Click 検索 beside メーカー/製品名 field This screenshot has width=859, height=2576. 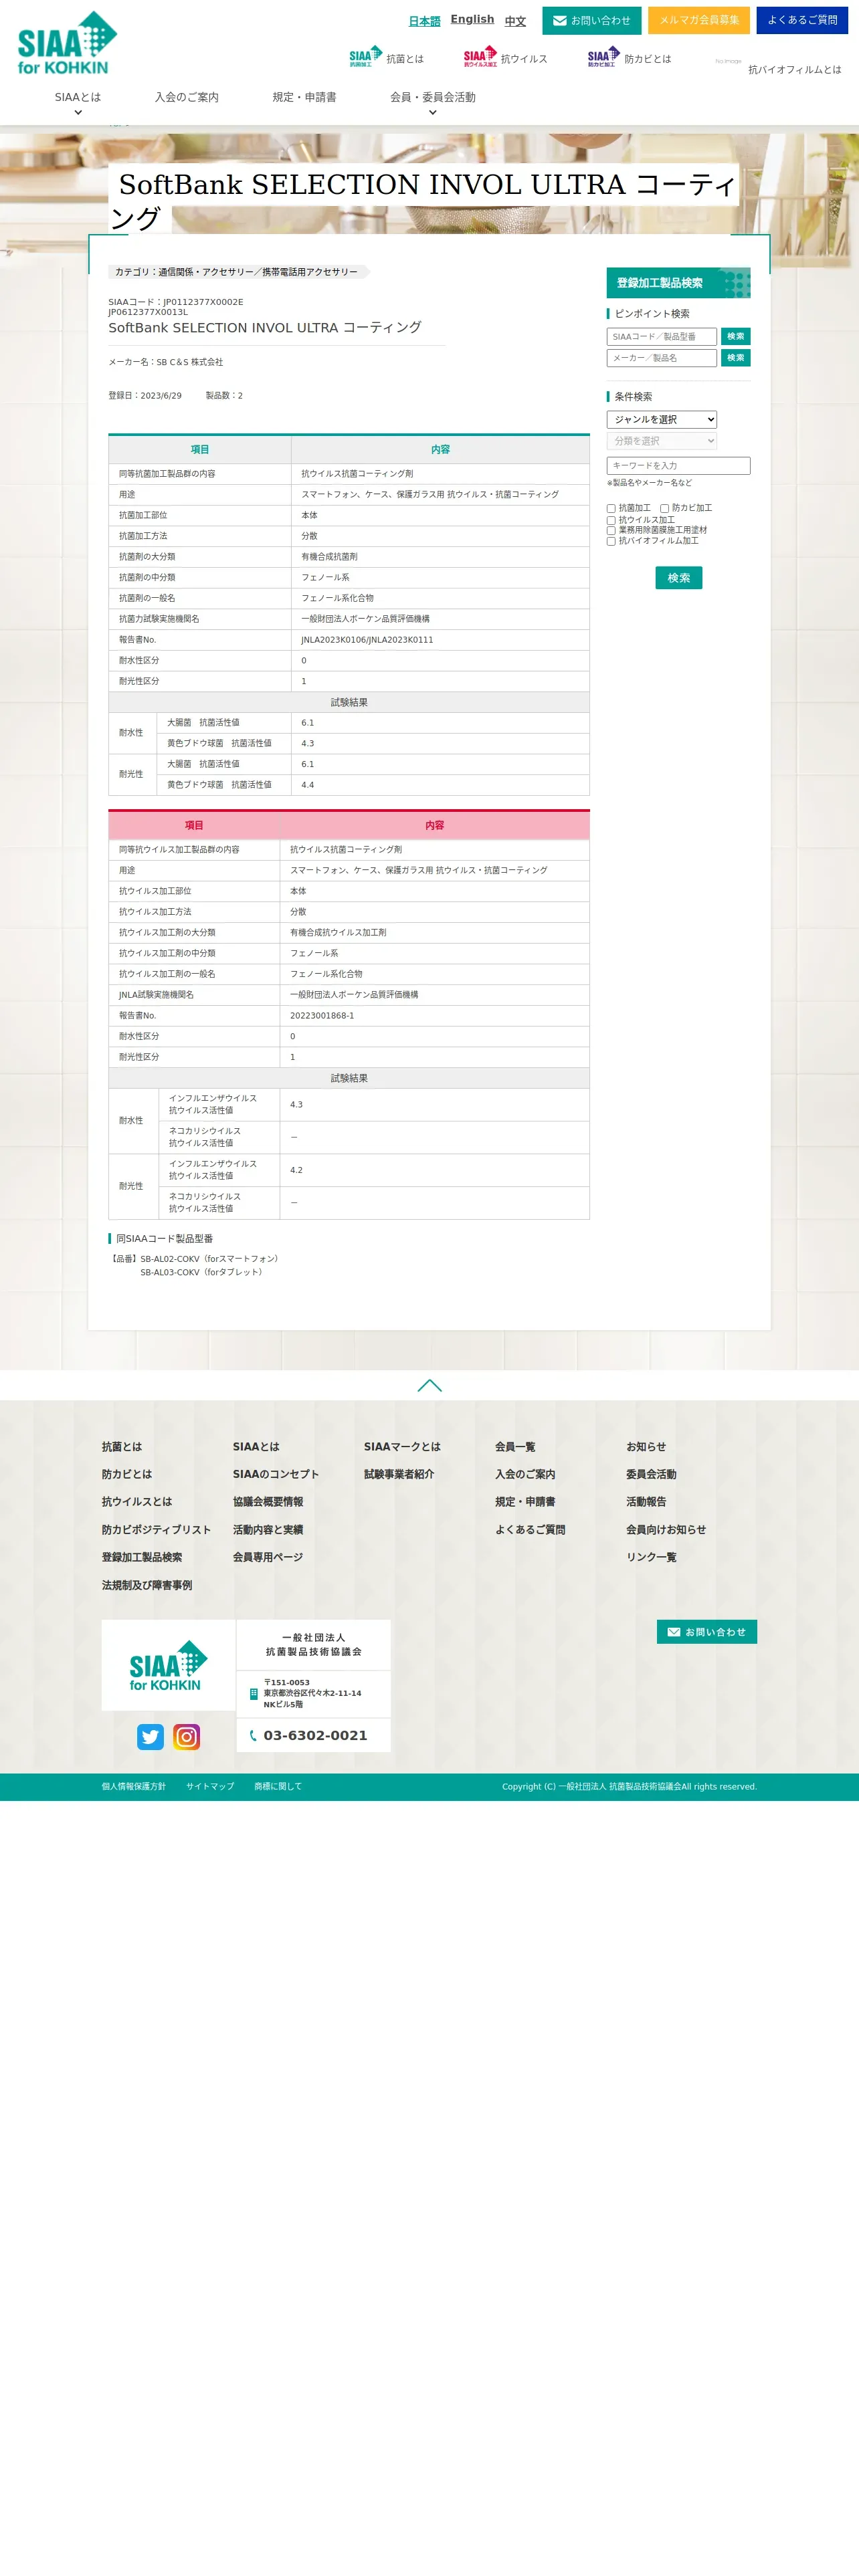(x=735, y=358)
